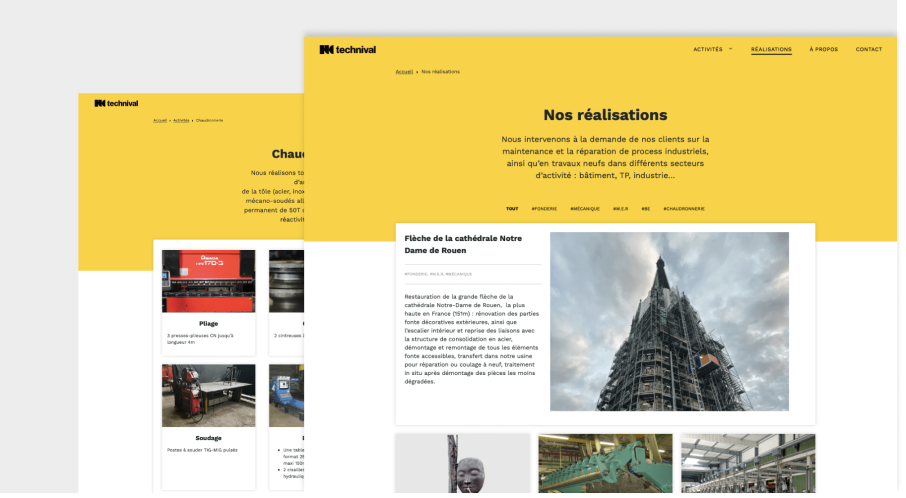Viewport: 906px width, 498px height.
Task: Click the Activités breadcrumb on the Chaudronnerie page
Action: [x=181, y=120]
